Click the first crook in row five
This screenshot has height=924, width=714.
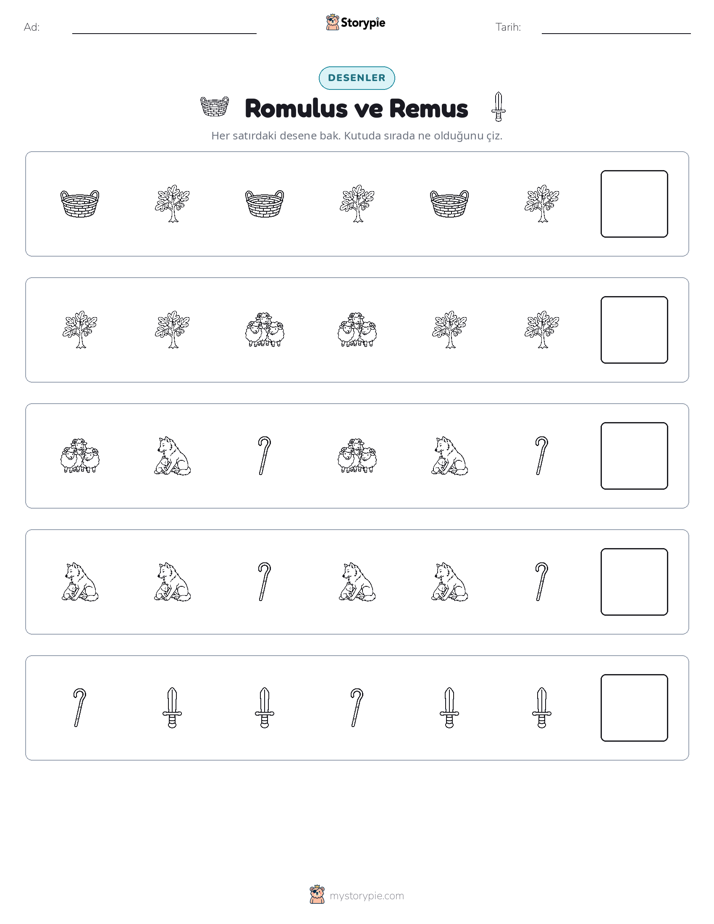(80, 708)
